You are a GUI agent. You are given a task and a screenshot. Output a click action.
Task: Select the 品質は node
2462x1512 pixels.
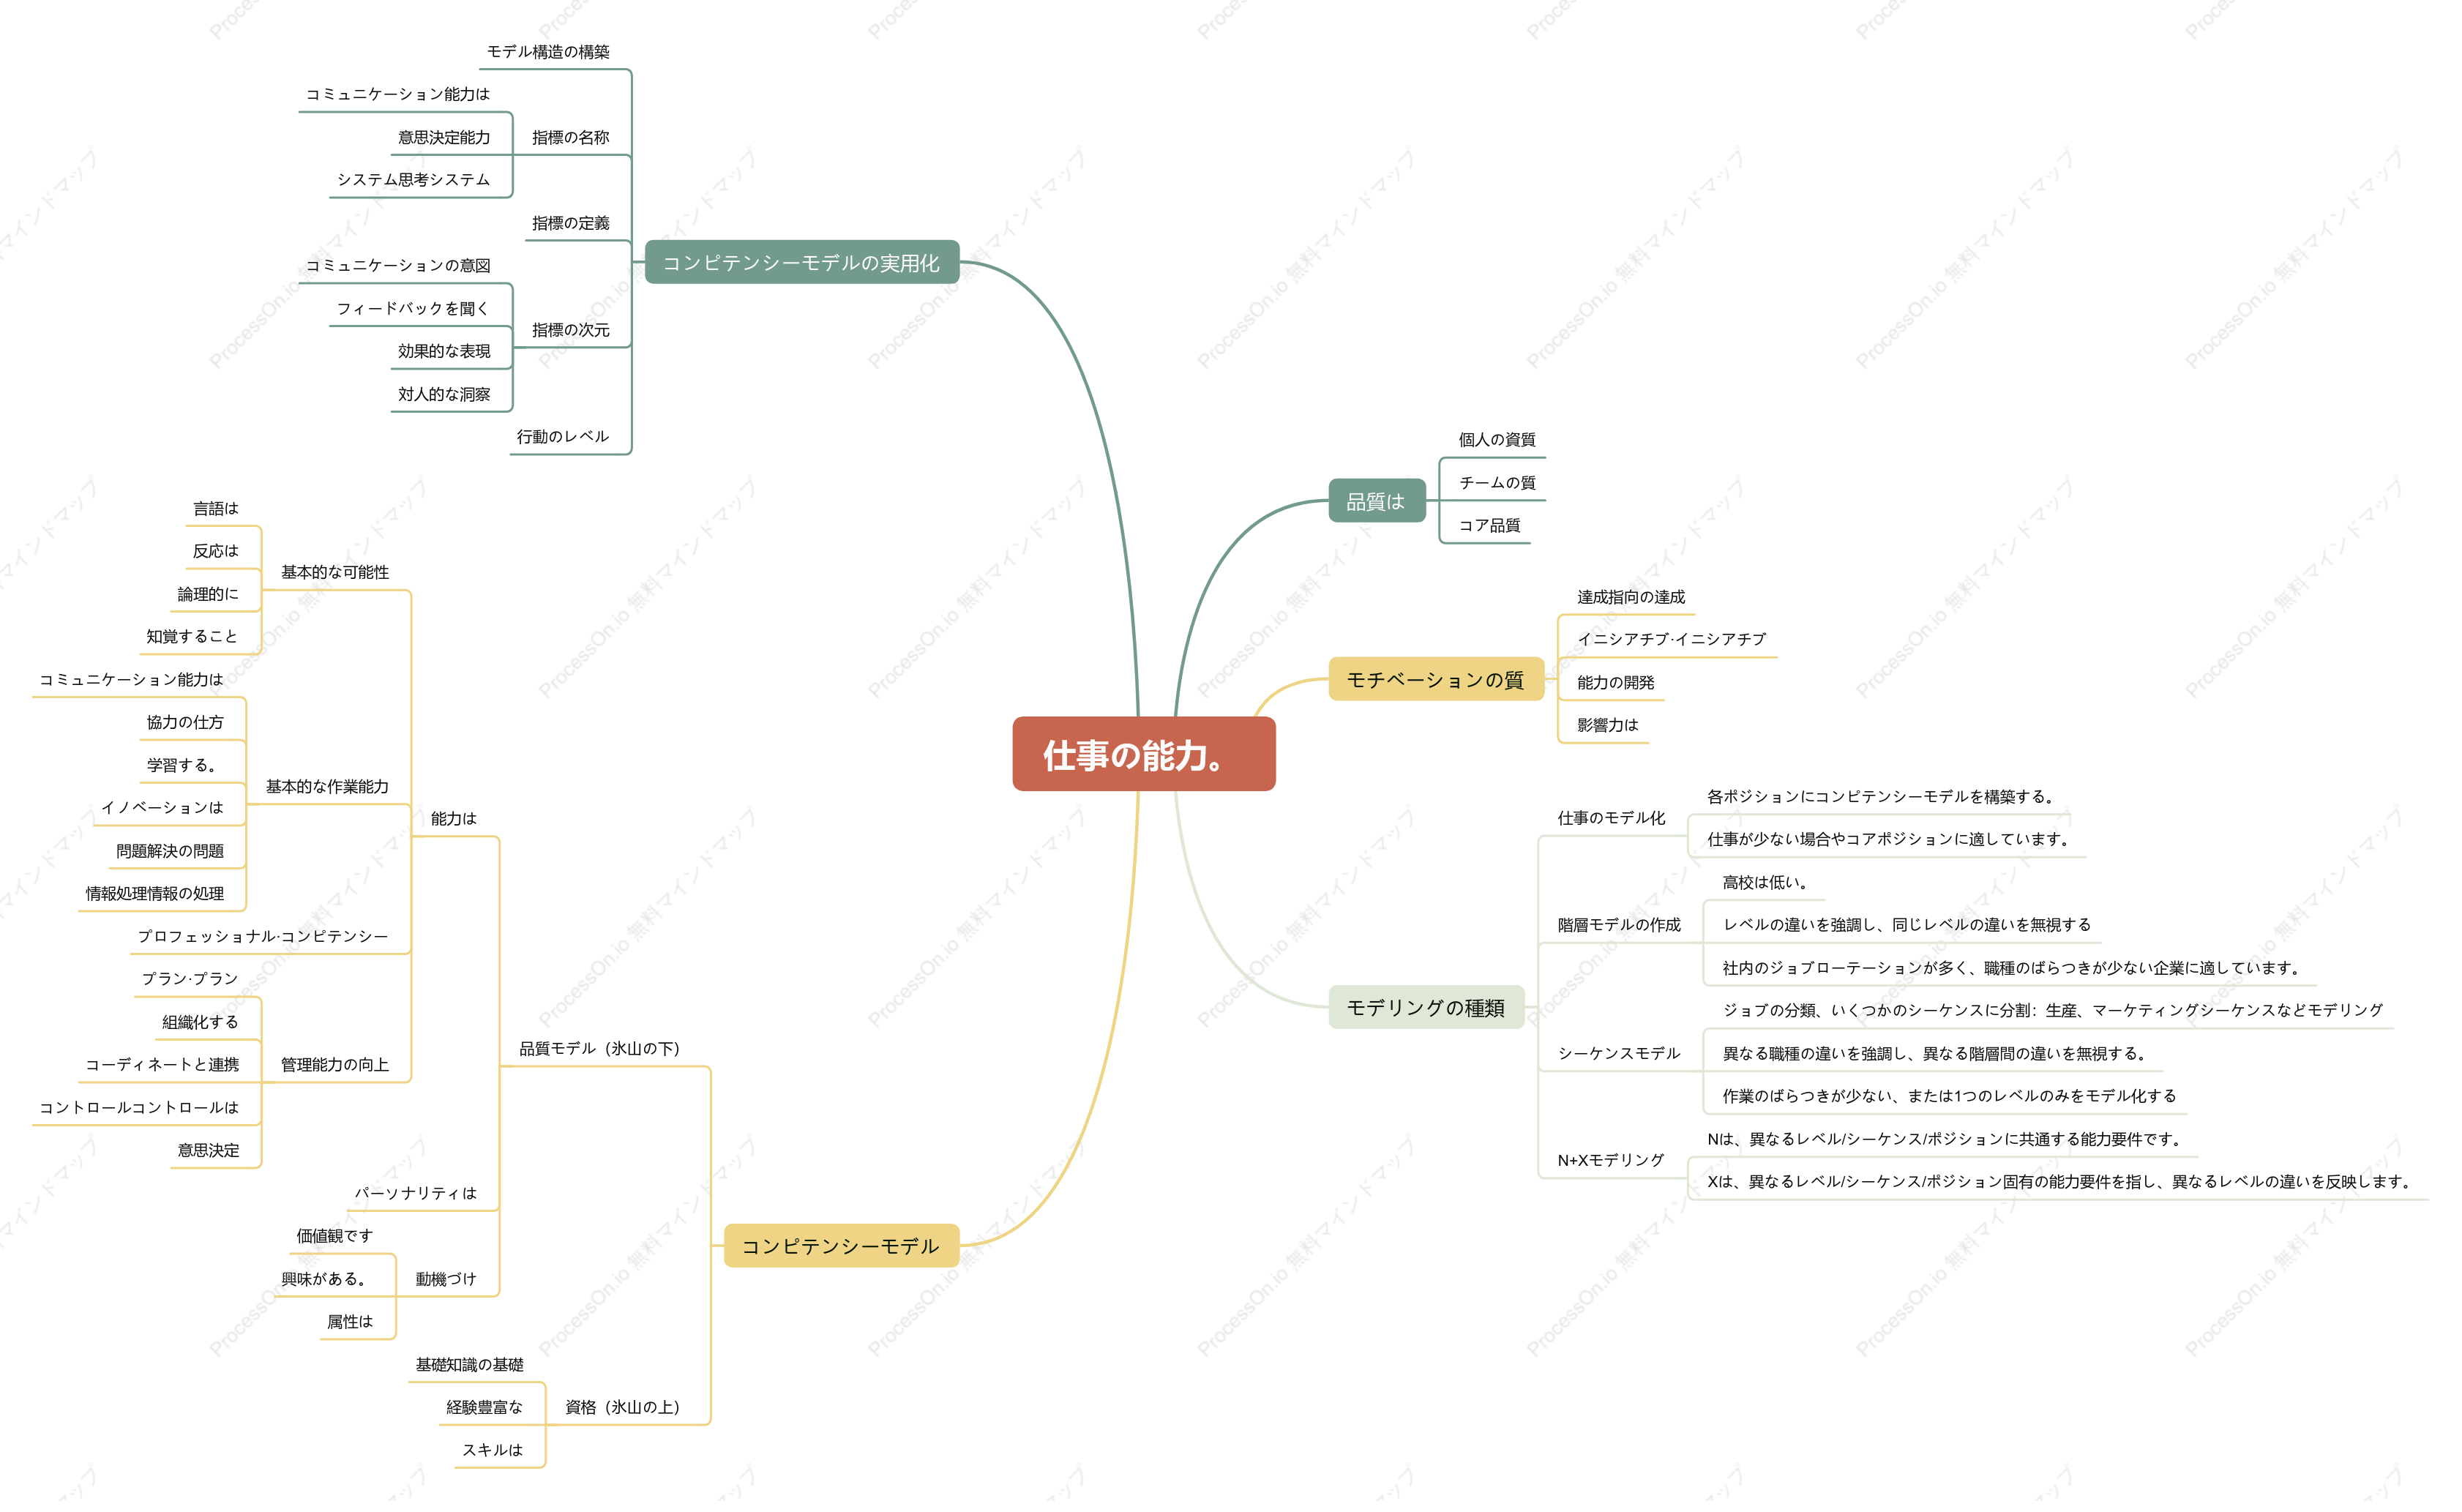[1376, 501]
